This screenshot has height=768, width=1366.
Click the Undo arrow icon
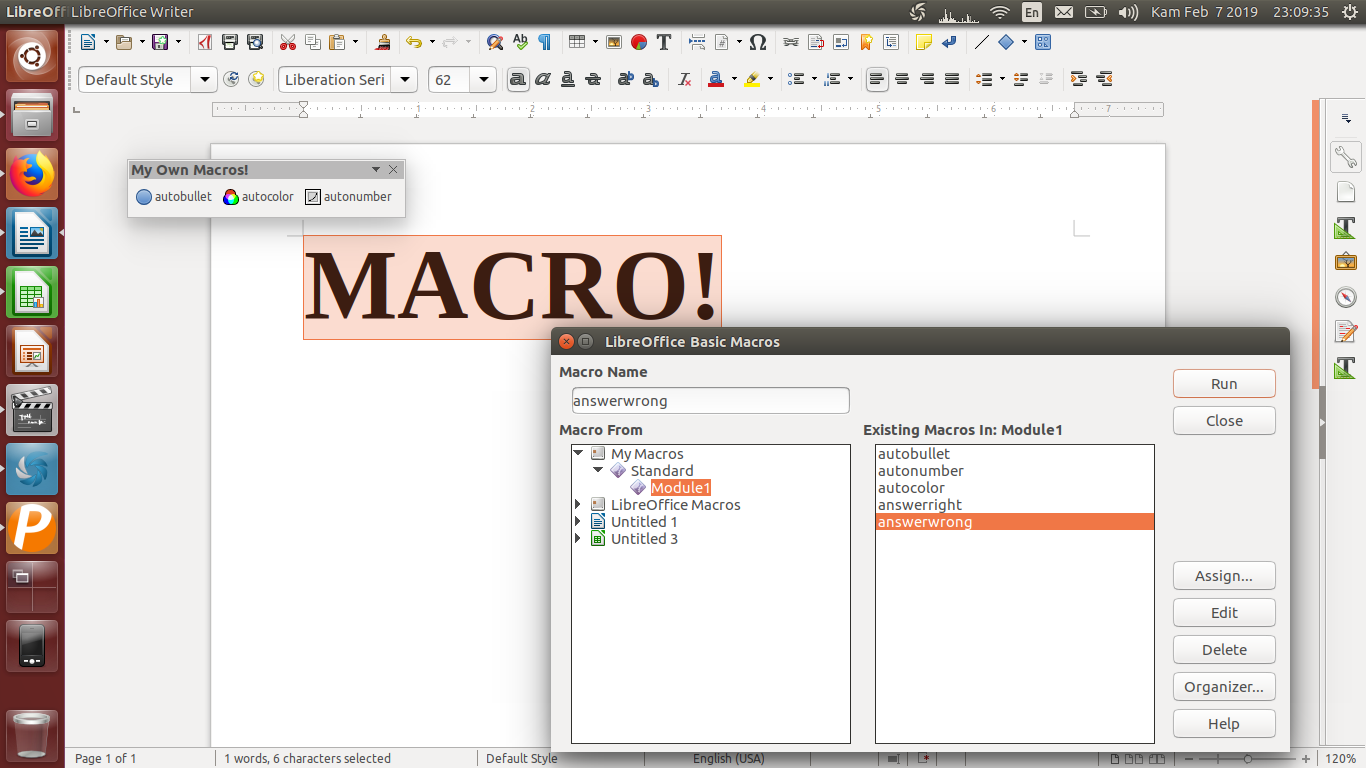[x=413, y=42]
